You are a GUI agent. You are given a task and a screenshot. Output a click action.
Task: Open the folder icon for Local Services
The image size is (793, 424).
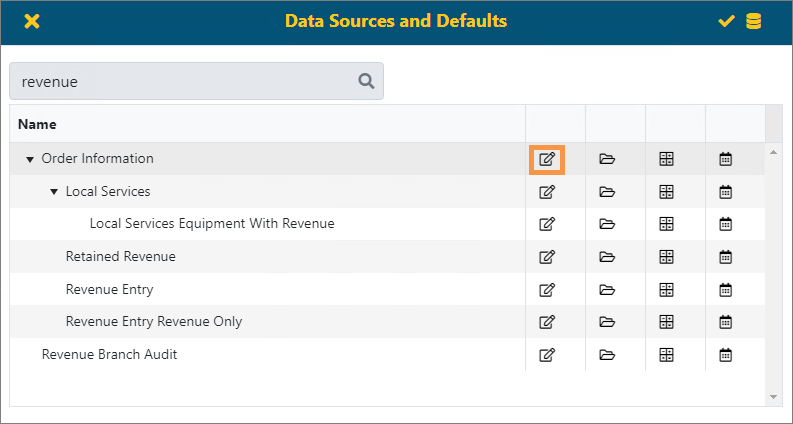[x=606, y=192]
